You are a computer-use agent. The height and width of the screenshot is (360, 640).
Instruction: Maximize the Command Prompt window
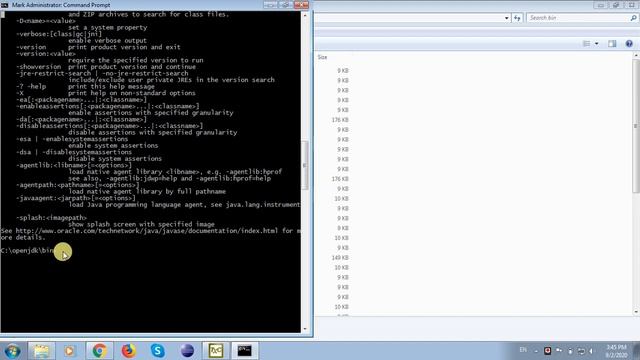click(x=285, y=5)
